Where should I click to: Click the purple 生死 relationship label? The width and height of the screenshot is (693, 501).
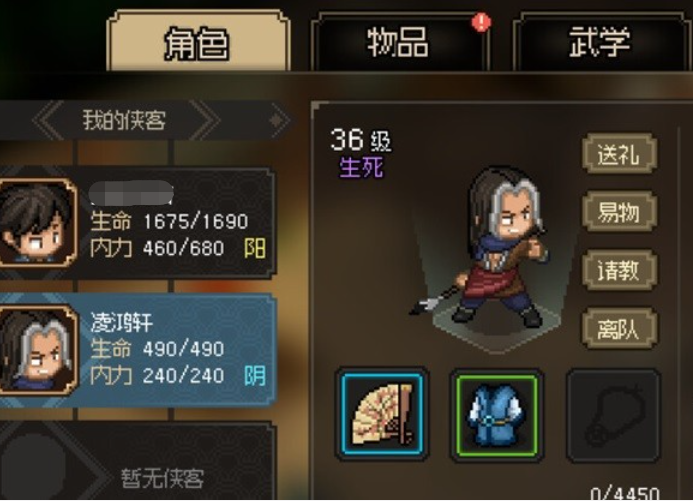click(361, 168)
